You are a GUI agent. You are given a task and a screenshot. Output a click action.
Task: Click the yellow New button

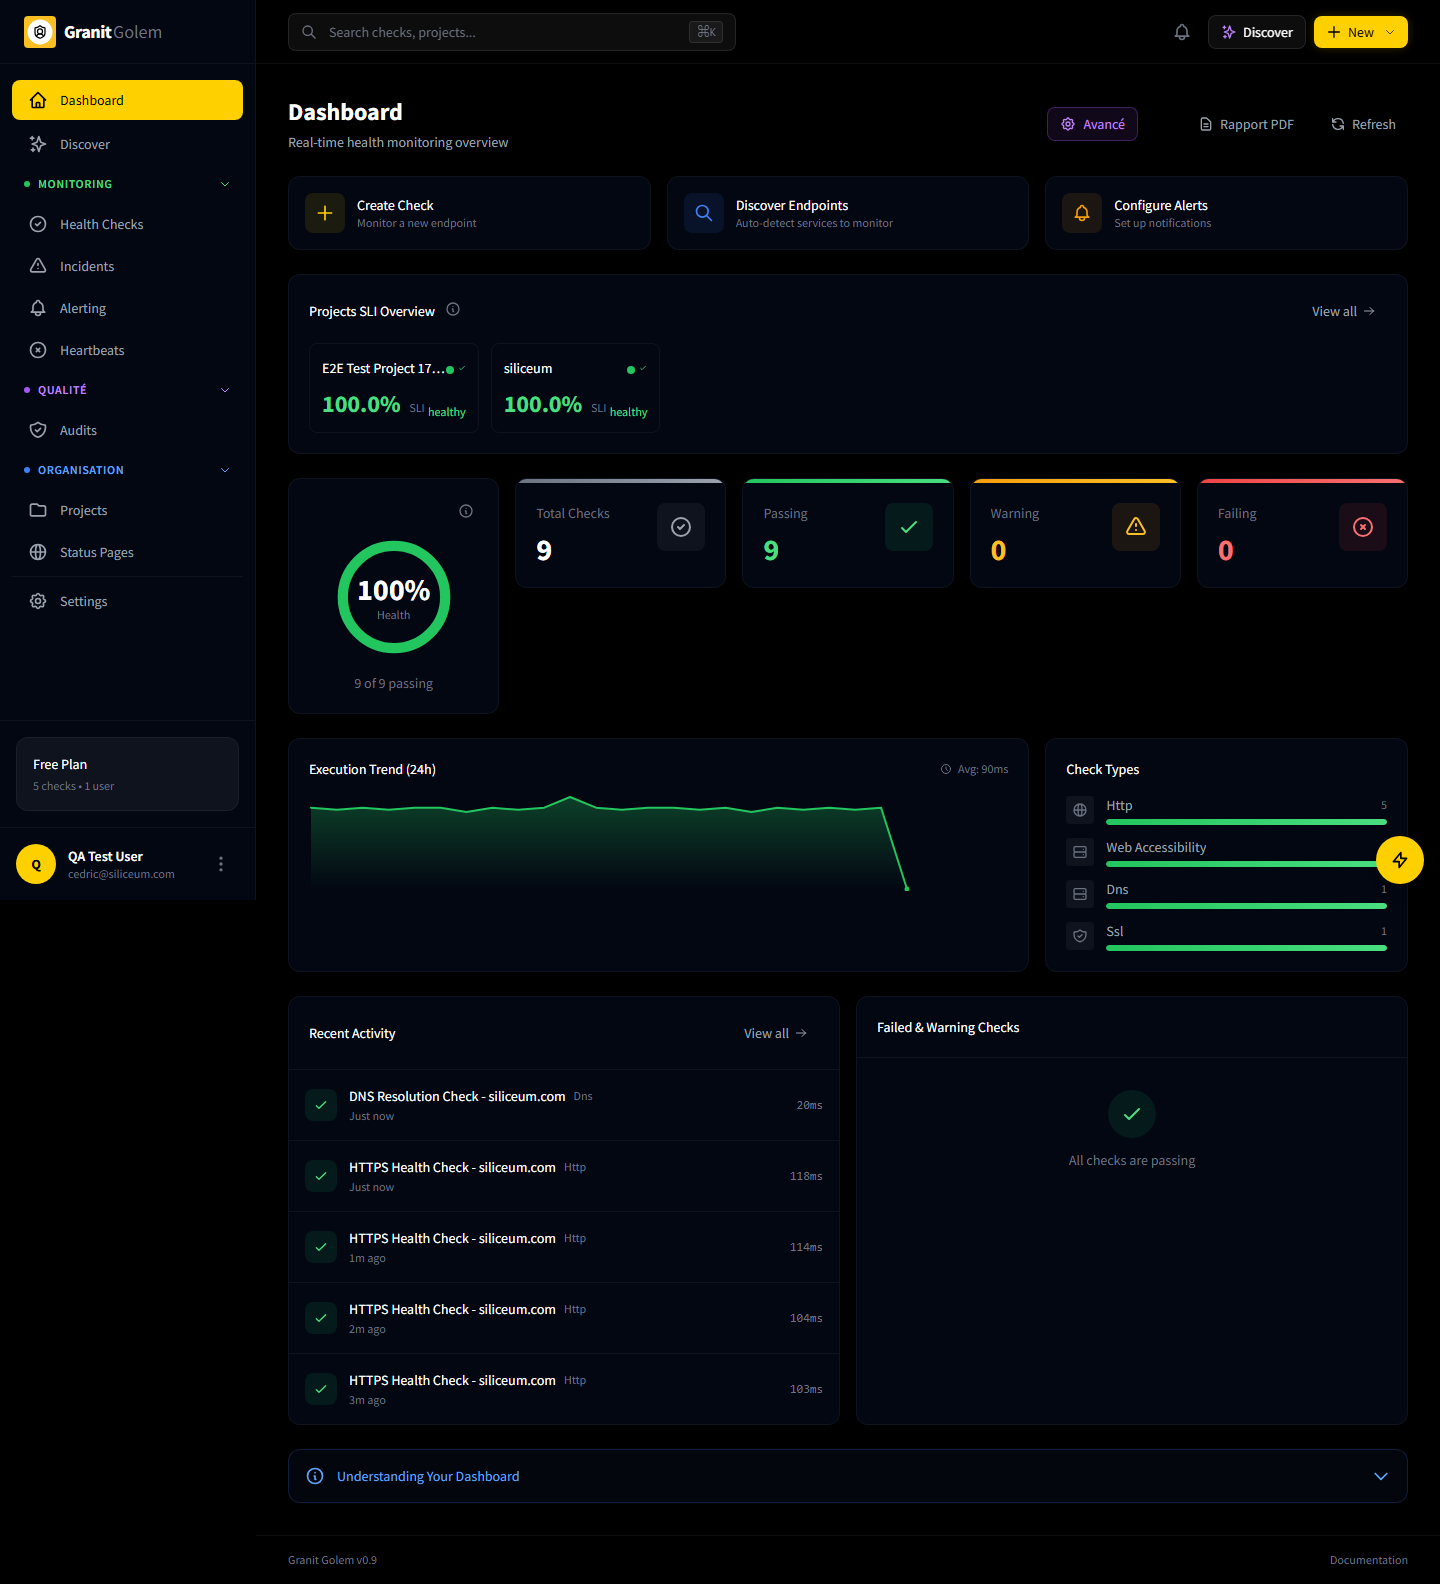[x=1361, y=32]
